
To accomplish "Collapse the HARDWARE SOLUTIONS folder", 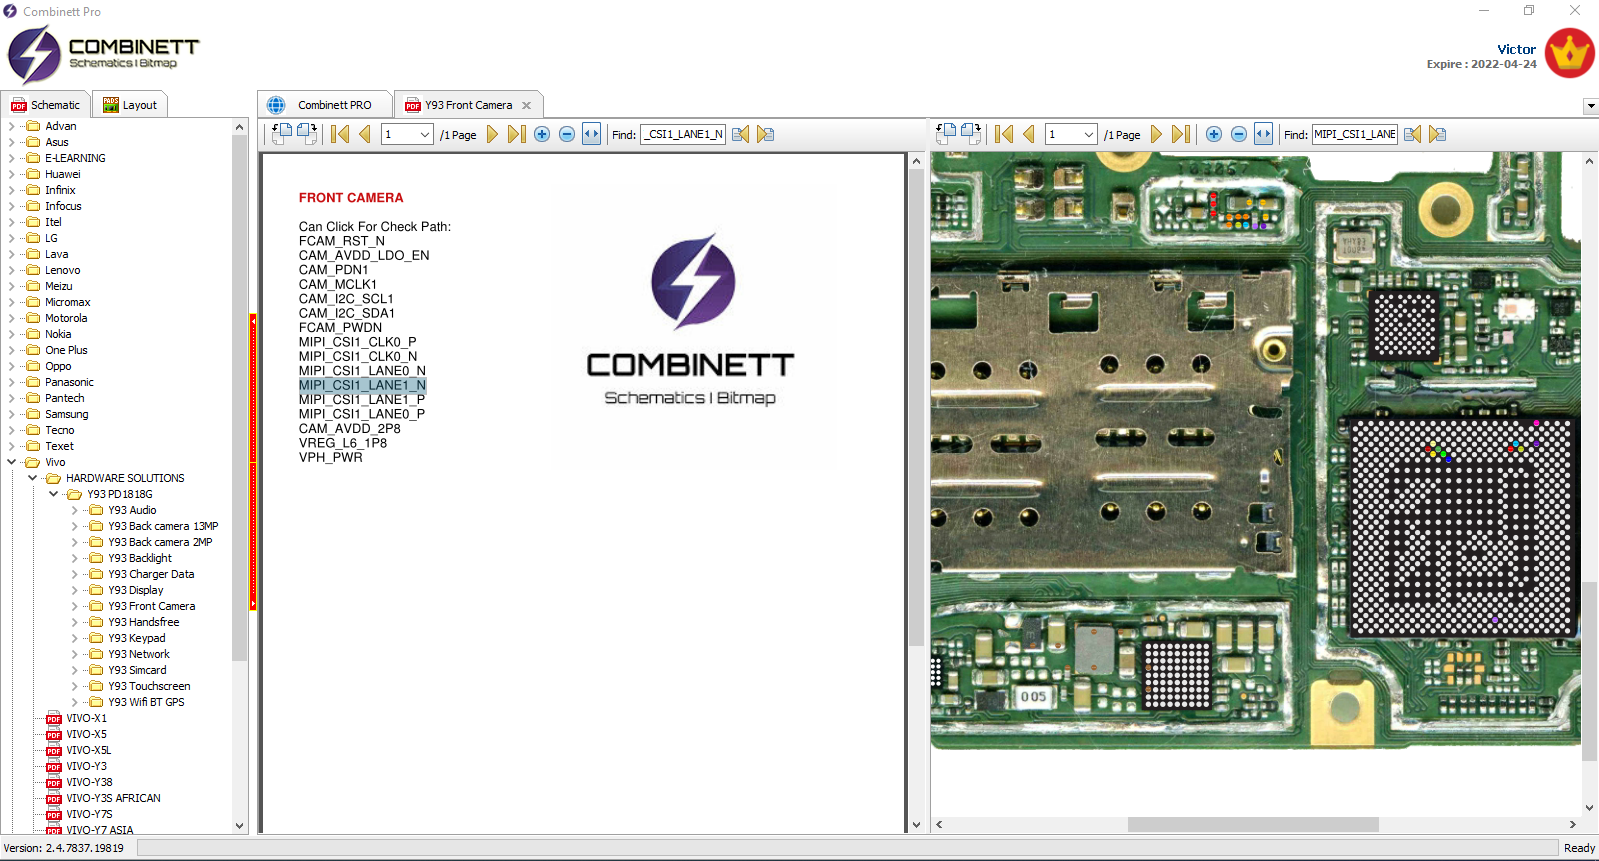I will (32, 478).
